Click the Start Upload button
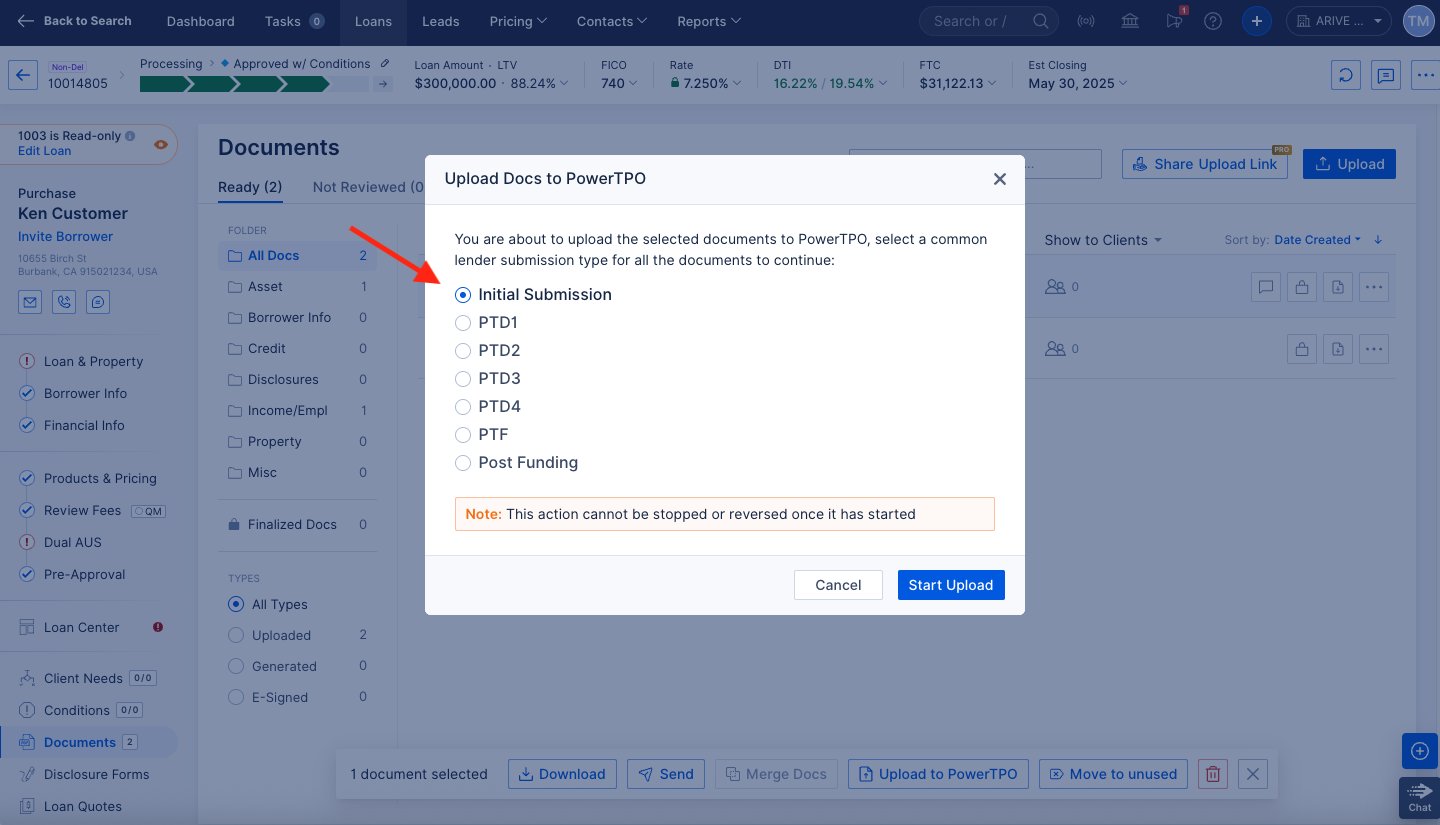The image size is (1440, 825). [951, 585]
